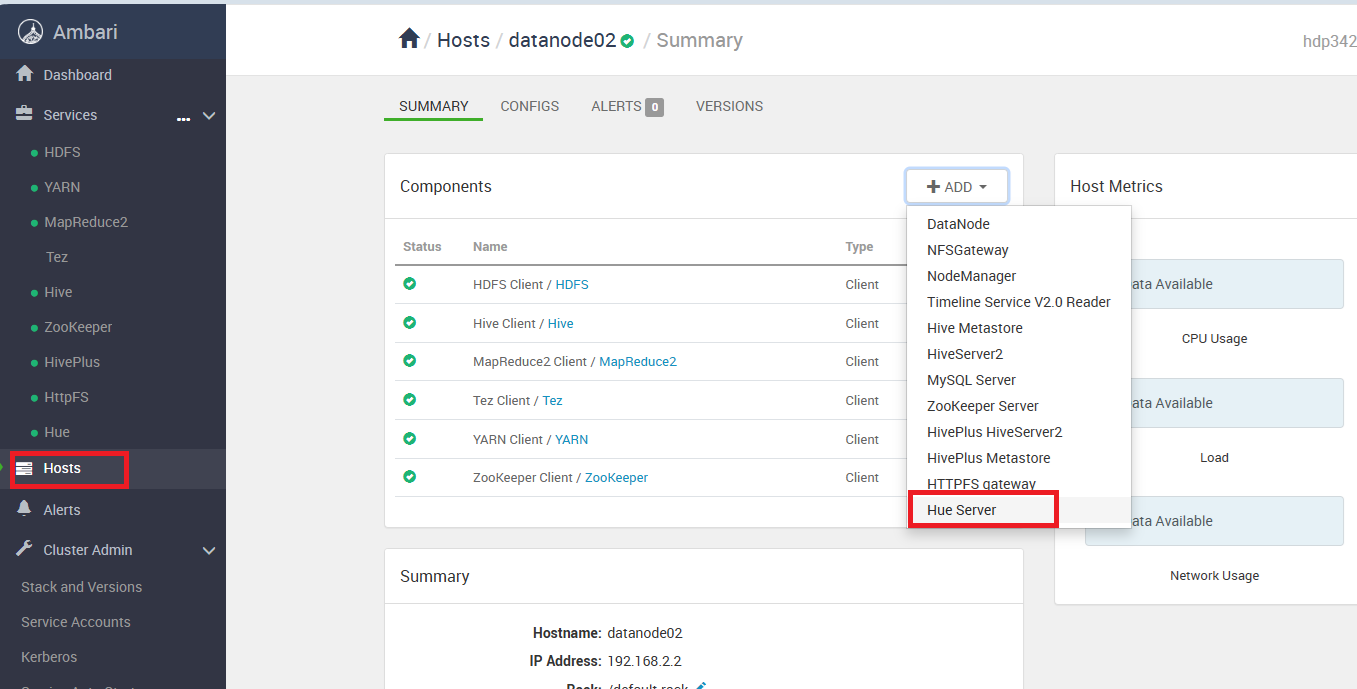Click YARN Client status check icon
1357x689 pixels.
(409, 439)
